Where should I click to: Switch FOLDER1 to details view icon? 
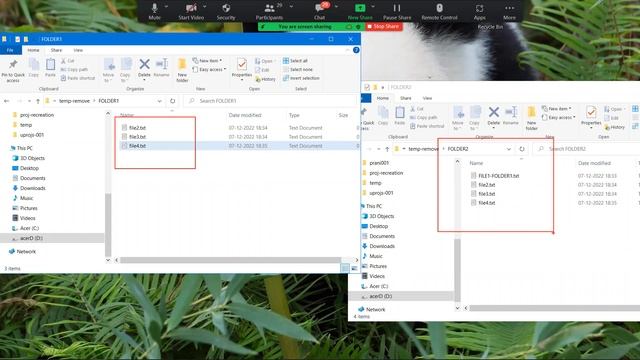pos(345,268)
